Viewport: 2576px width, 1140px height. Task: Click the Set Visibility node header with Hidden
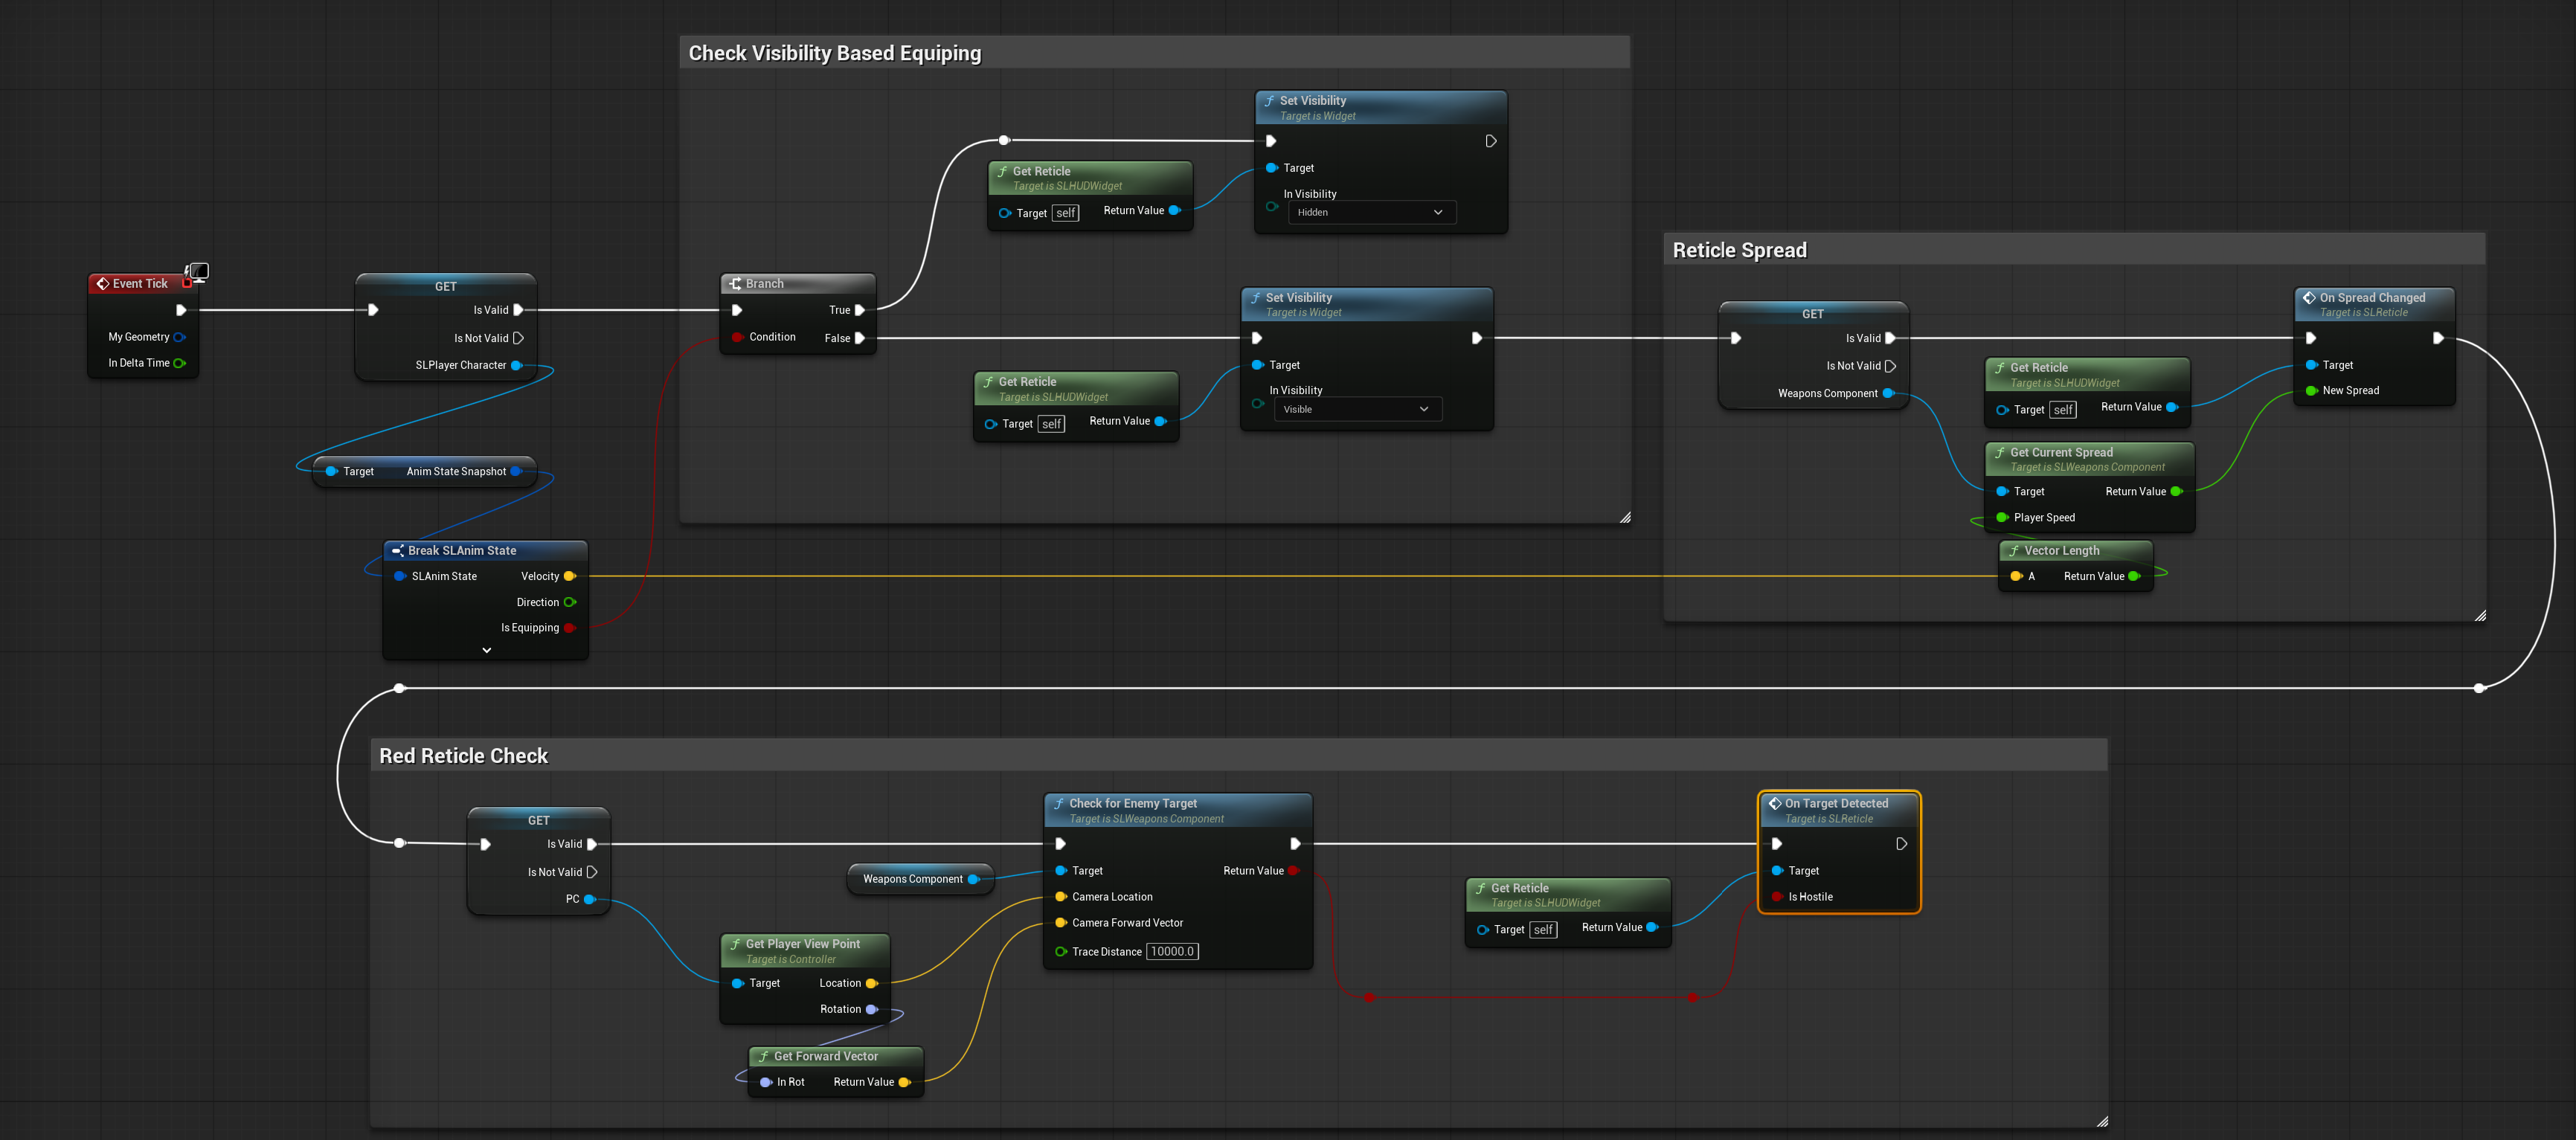tap(1381, 108)
